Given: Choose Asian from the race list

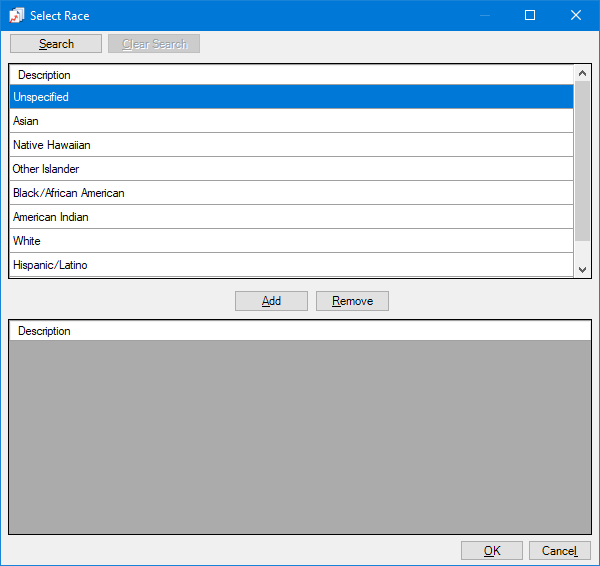Looking at the screenshot, I should [290, 121].
